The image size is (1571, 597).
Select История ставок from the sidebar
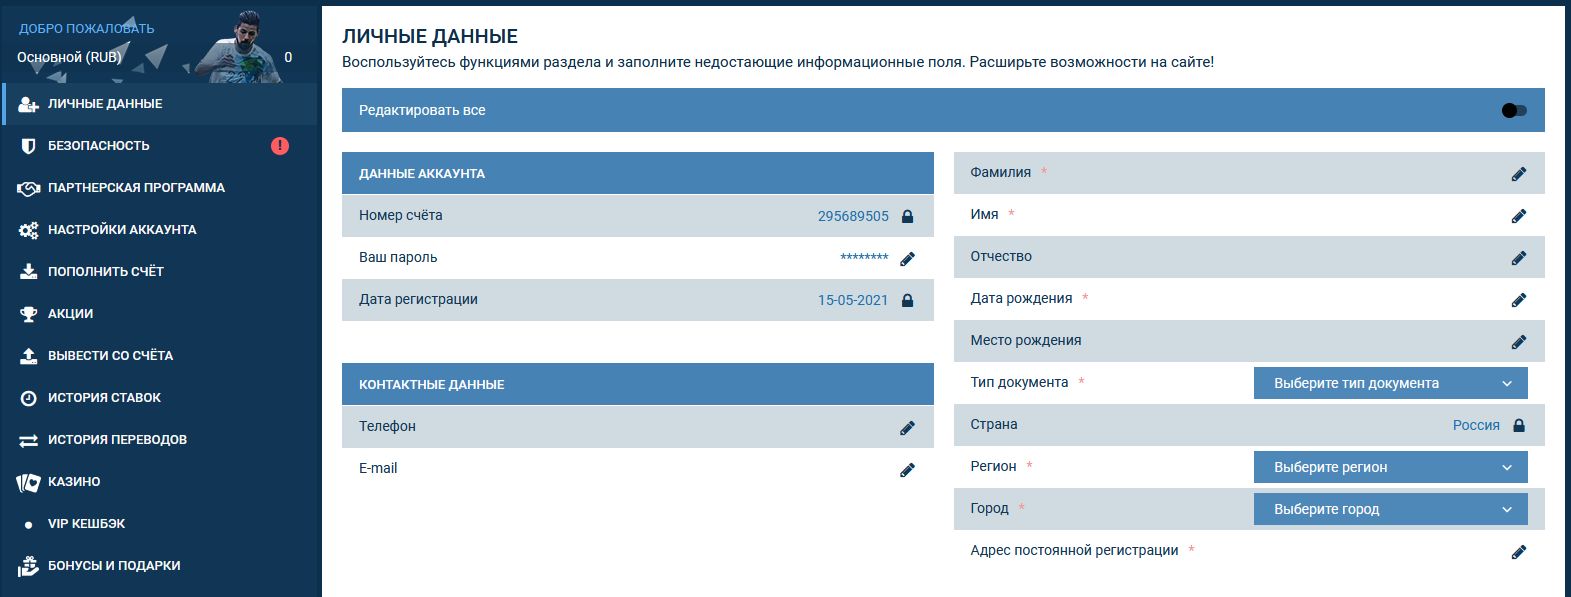coord(104,398)
